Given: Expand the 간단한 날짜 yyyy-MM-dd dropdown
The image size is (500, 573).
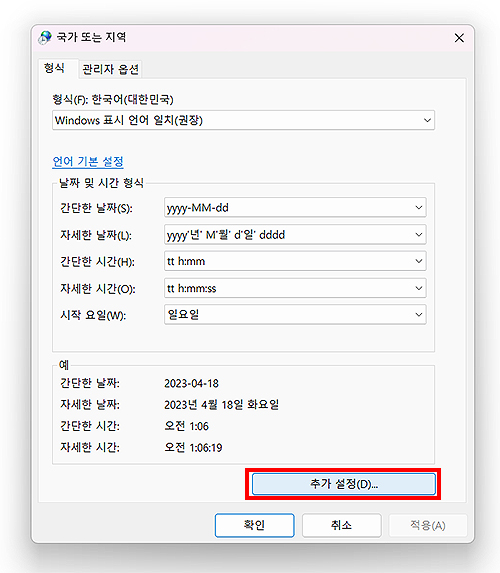Looking at the screenshot, I should pos(295,208).
